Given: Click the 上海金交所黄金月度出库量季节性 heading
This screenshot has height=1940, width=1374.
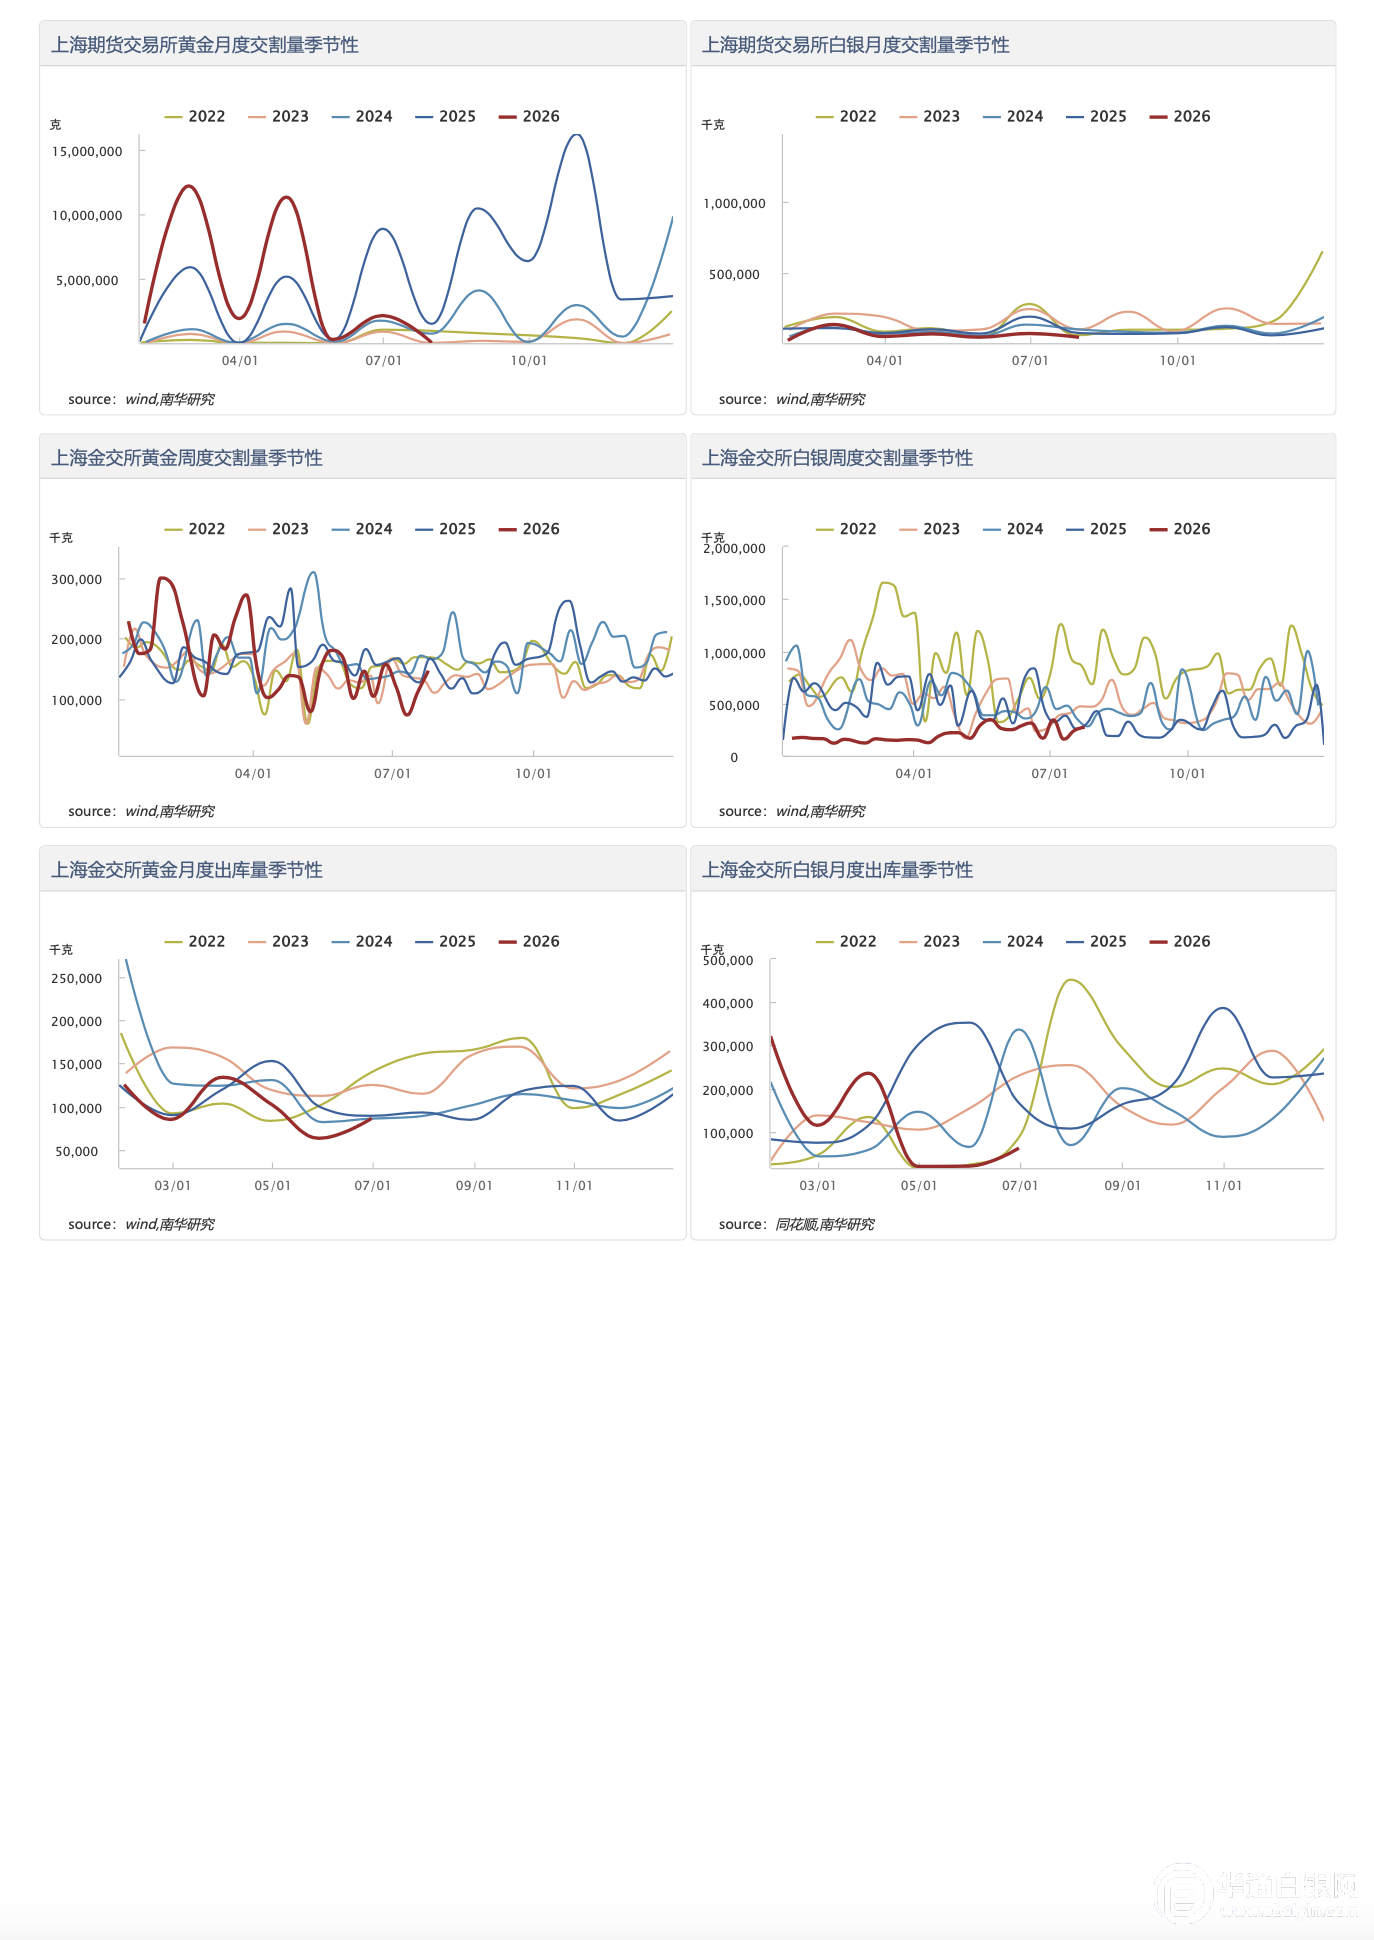Looking at the screenshot, I should [187, 870].
